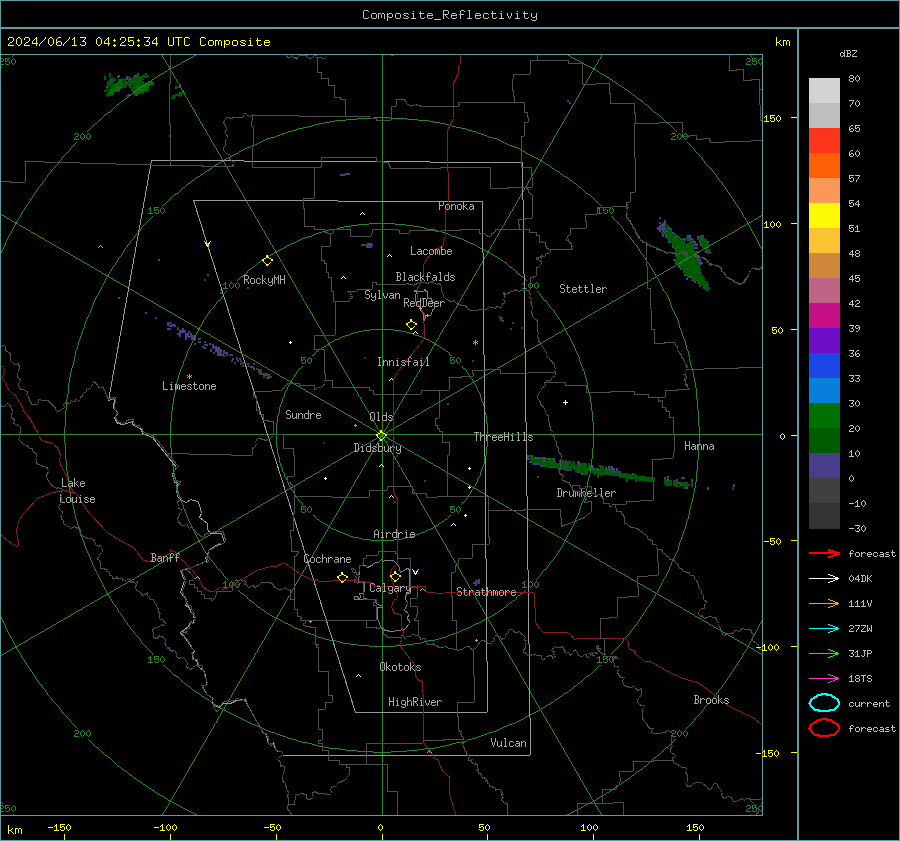Click the Blackfalds map label

pyautogui.click(x=425, y=277)
